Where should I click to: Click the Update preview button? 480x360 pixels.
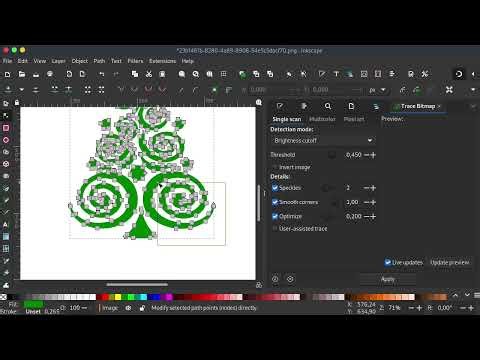(x=450, y=262)
